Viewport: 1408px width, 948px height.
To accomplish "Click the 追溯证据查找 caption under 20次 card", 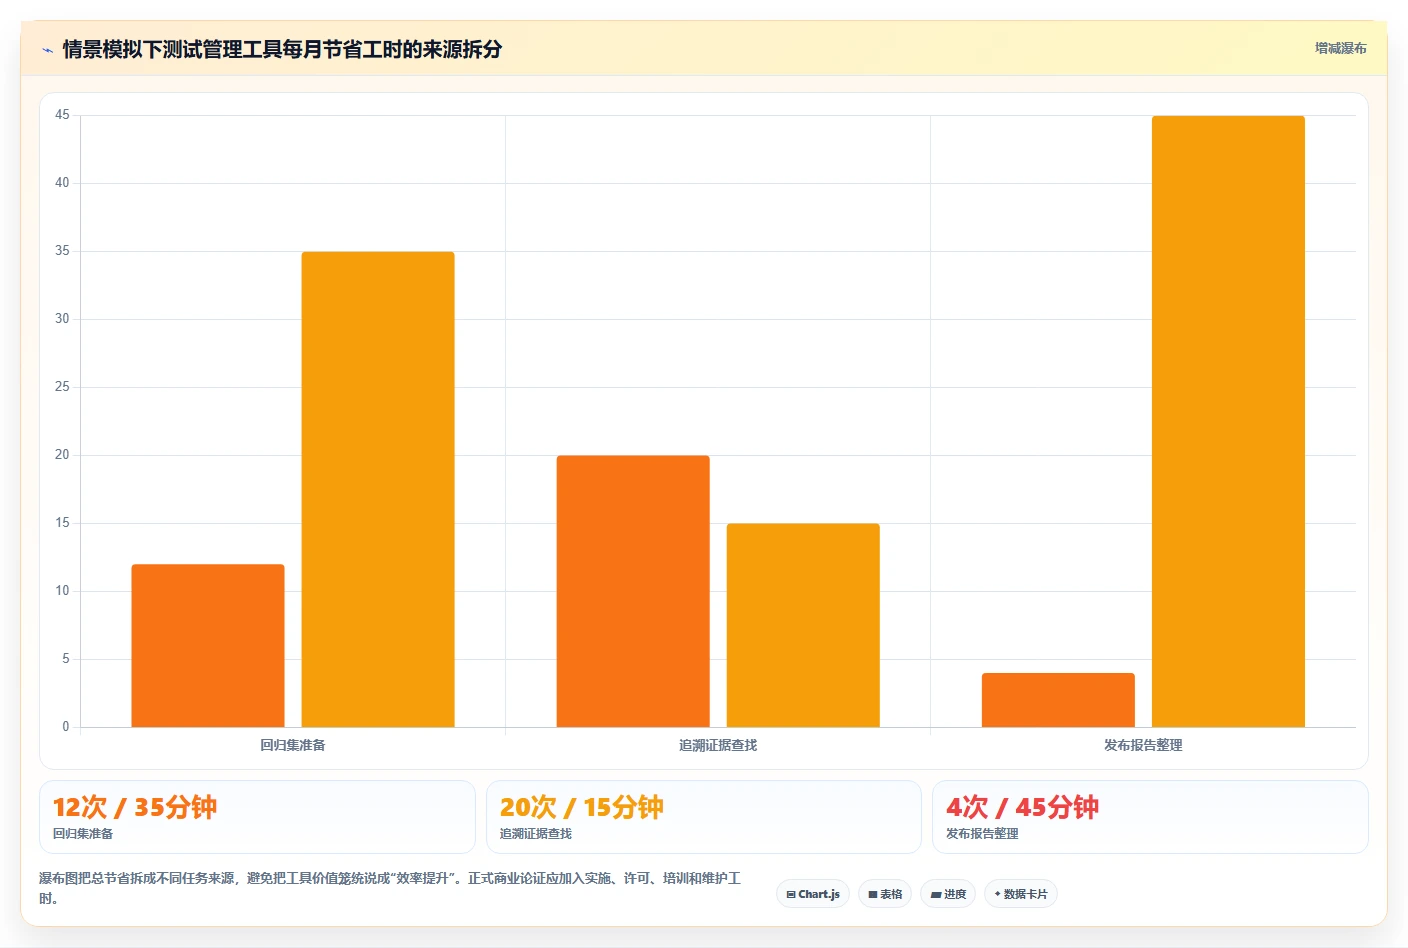I will [536, 833].
